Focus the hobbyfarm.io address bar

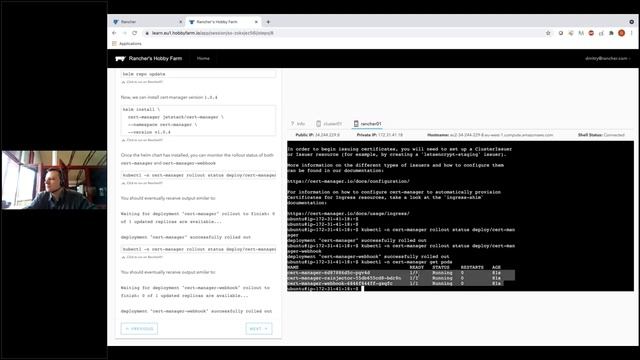pyautogui.click(x=343, y=33)
